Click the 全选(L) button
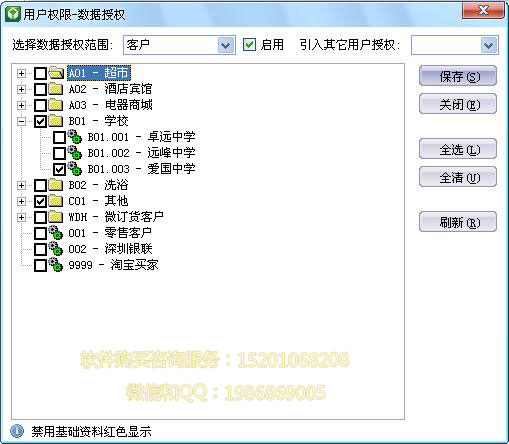Viewport: 509px width, 444px height. [x=458, y=149]
